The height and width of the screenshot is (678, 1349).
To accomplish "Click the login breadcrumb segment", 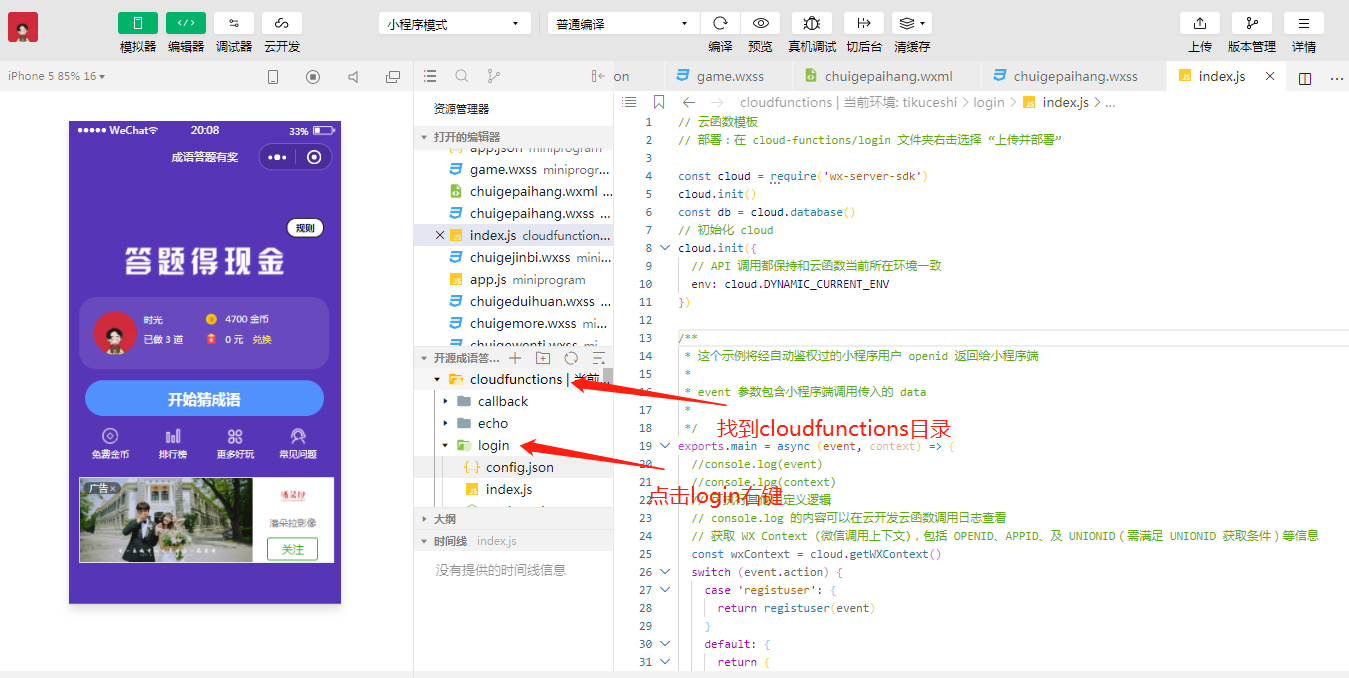I will [x=989, y=102].
